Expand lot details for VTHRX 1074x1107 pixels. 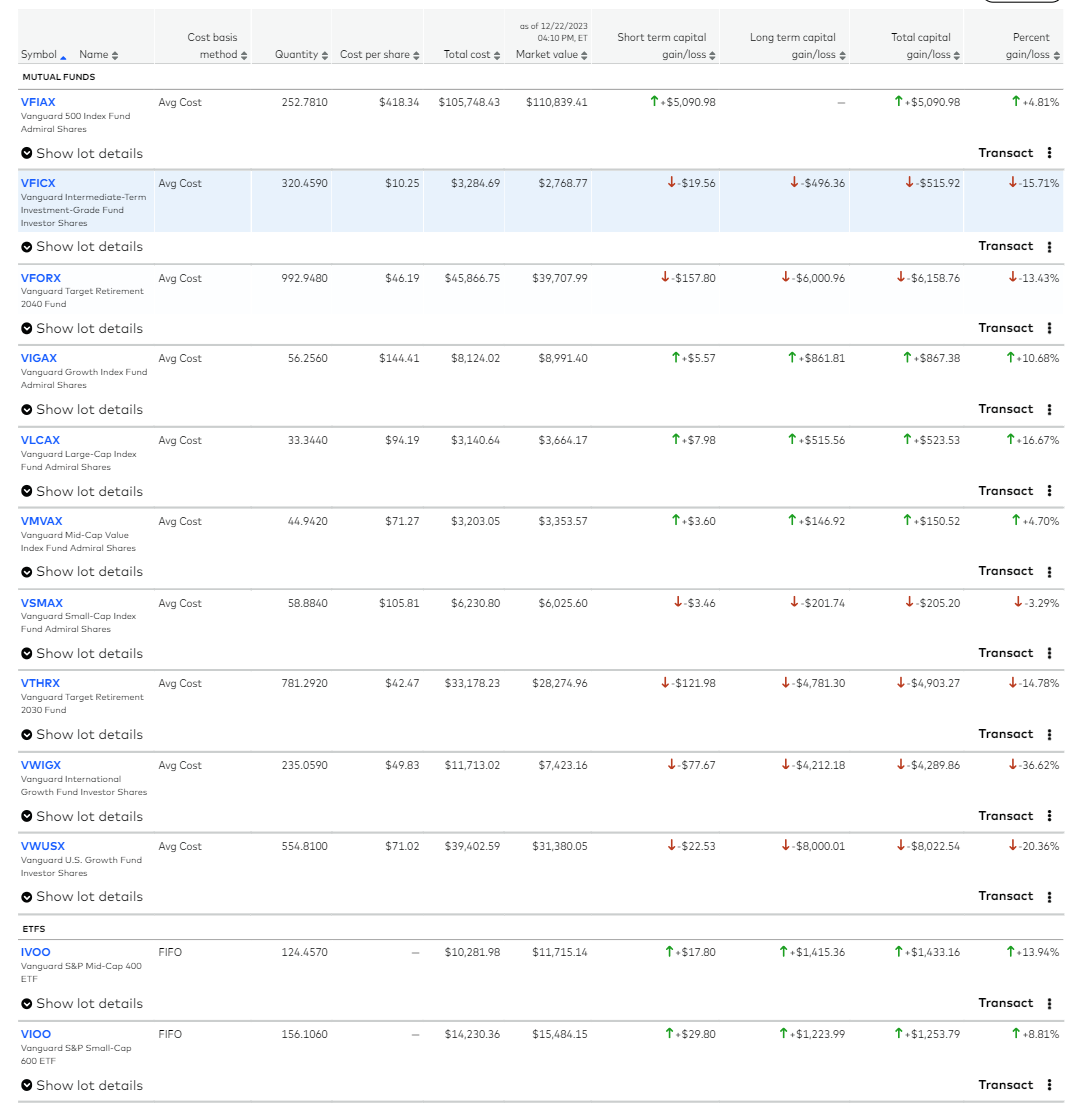(82, 734)
